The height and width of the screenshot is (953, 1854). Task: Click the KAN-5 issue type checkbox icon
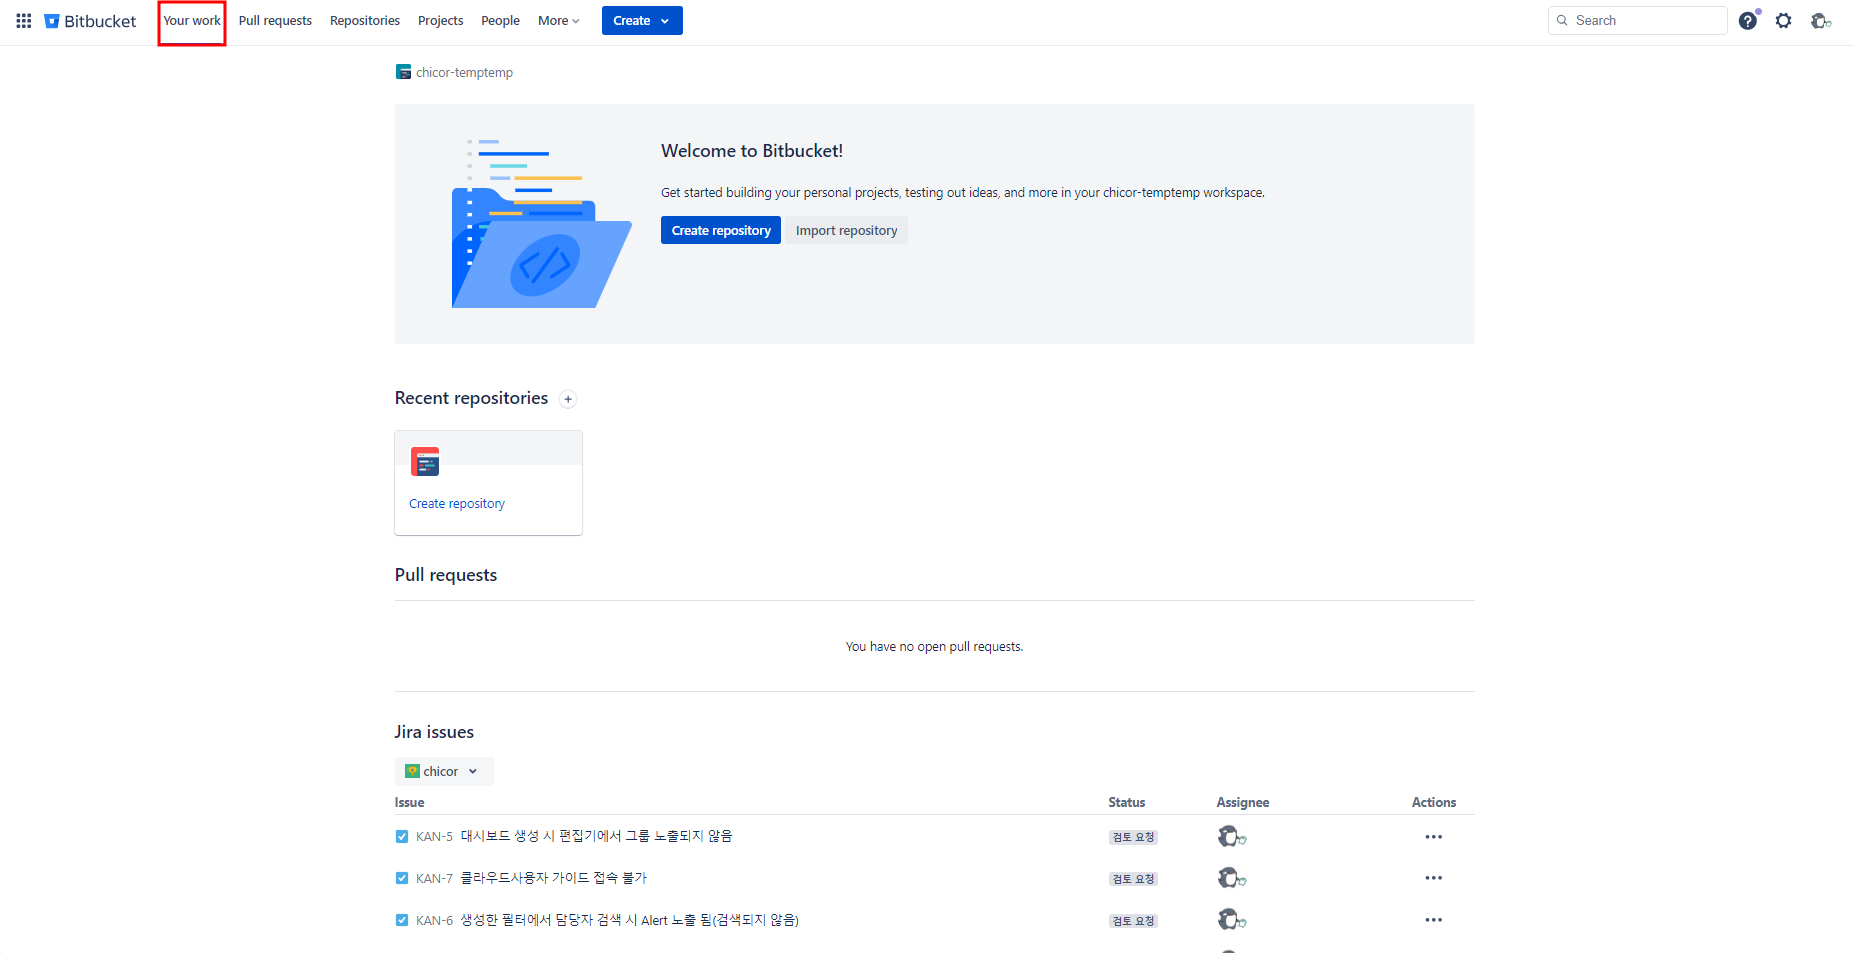click(x=402, y=837)
